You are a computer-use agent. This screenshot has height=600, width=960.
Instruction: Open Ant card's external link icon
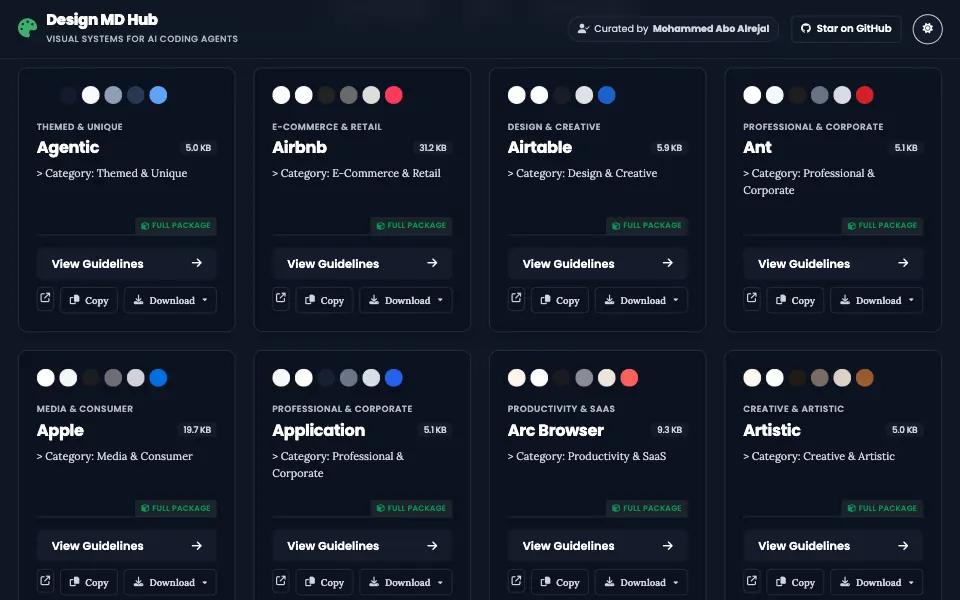point(752,299)
